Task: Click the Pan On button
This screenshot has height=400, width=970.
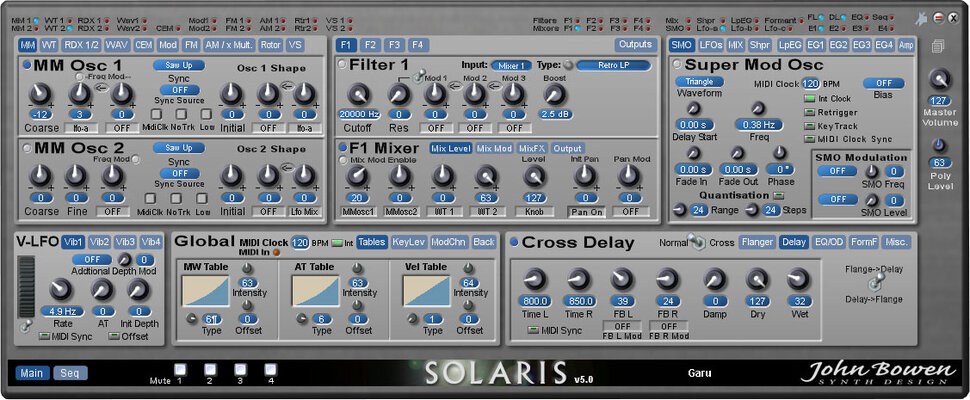Action: pos(586,211)
